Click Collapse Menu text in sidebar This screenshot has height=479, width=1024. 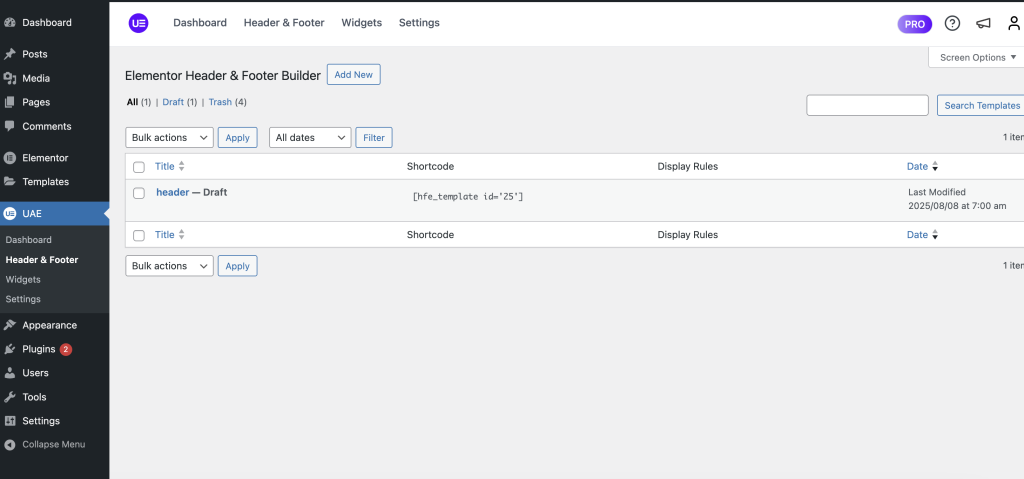[54, 444]
